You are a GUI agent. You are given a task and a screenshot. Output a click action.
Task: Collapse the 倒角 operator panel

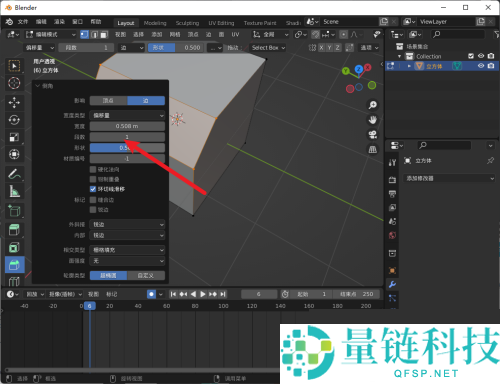click(x=38, y=86)
